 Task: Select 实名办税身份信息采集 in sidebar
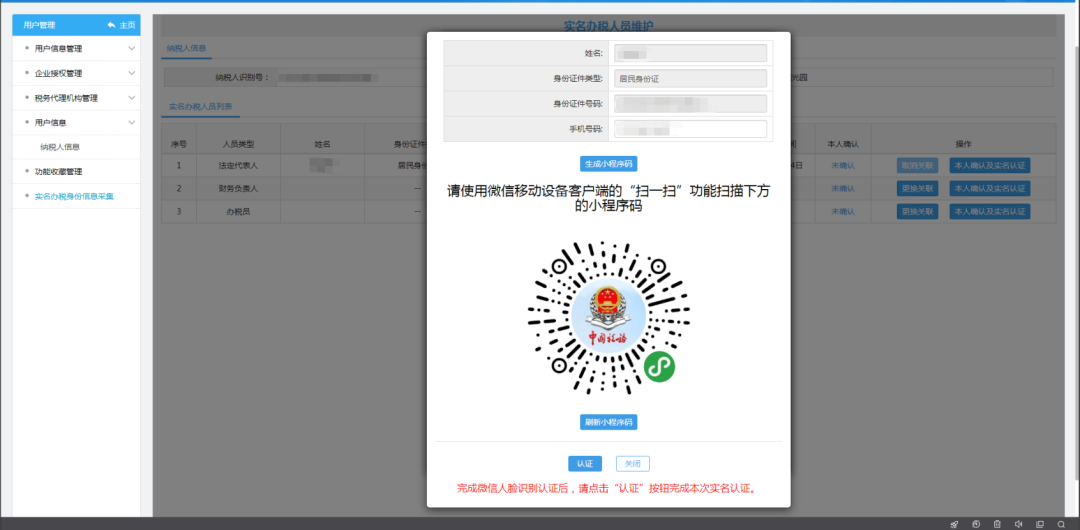coord(76,196)
